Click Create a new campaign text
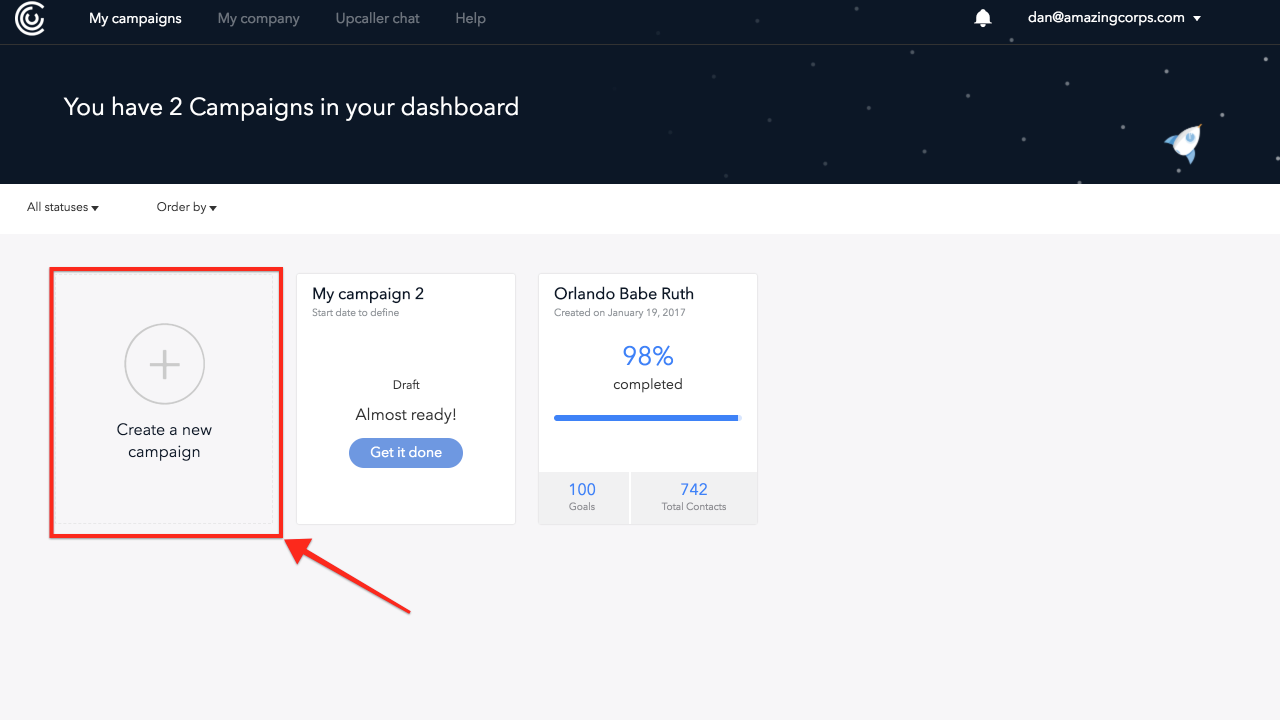The image size is (1280, 720). click(165, 441)
